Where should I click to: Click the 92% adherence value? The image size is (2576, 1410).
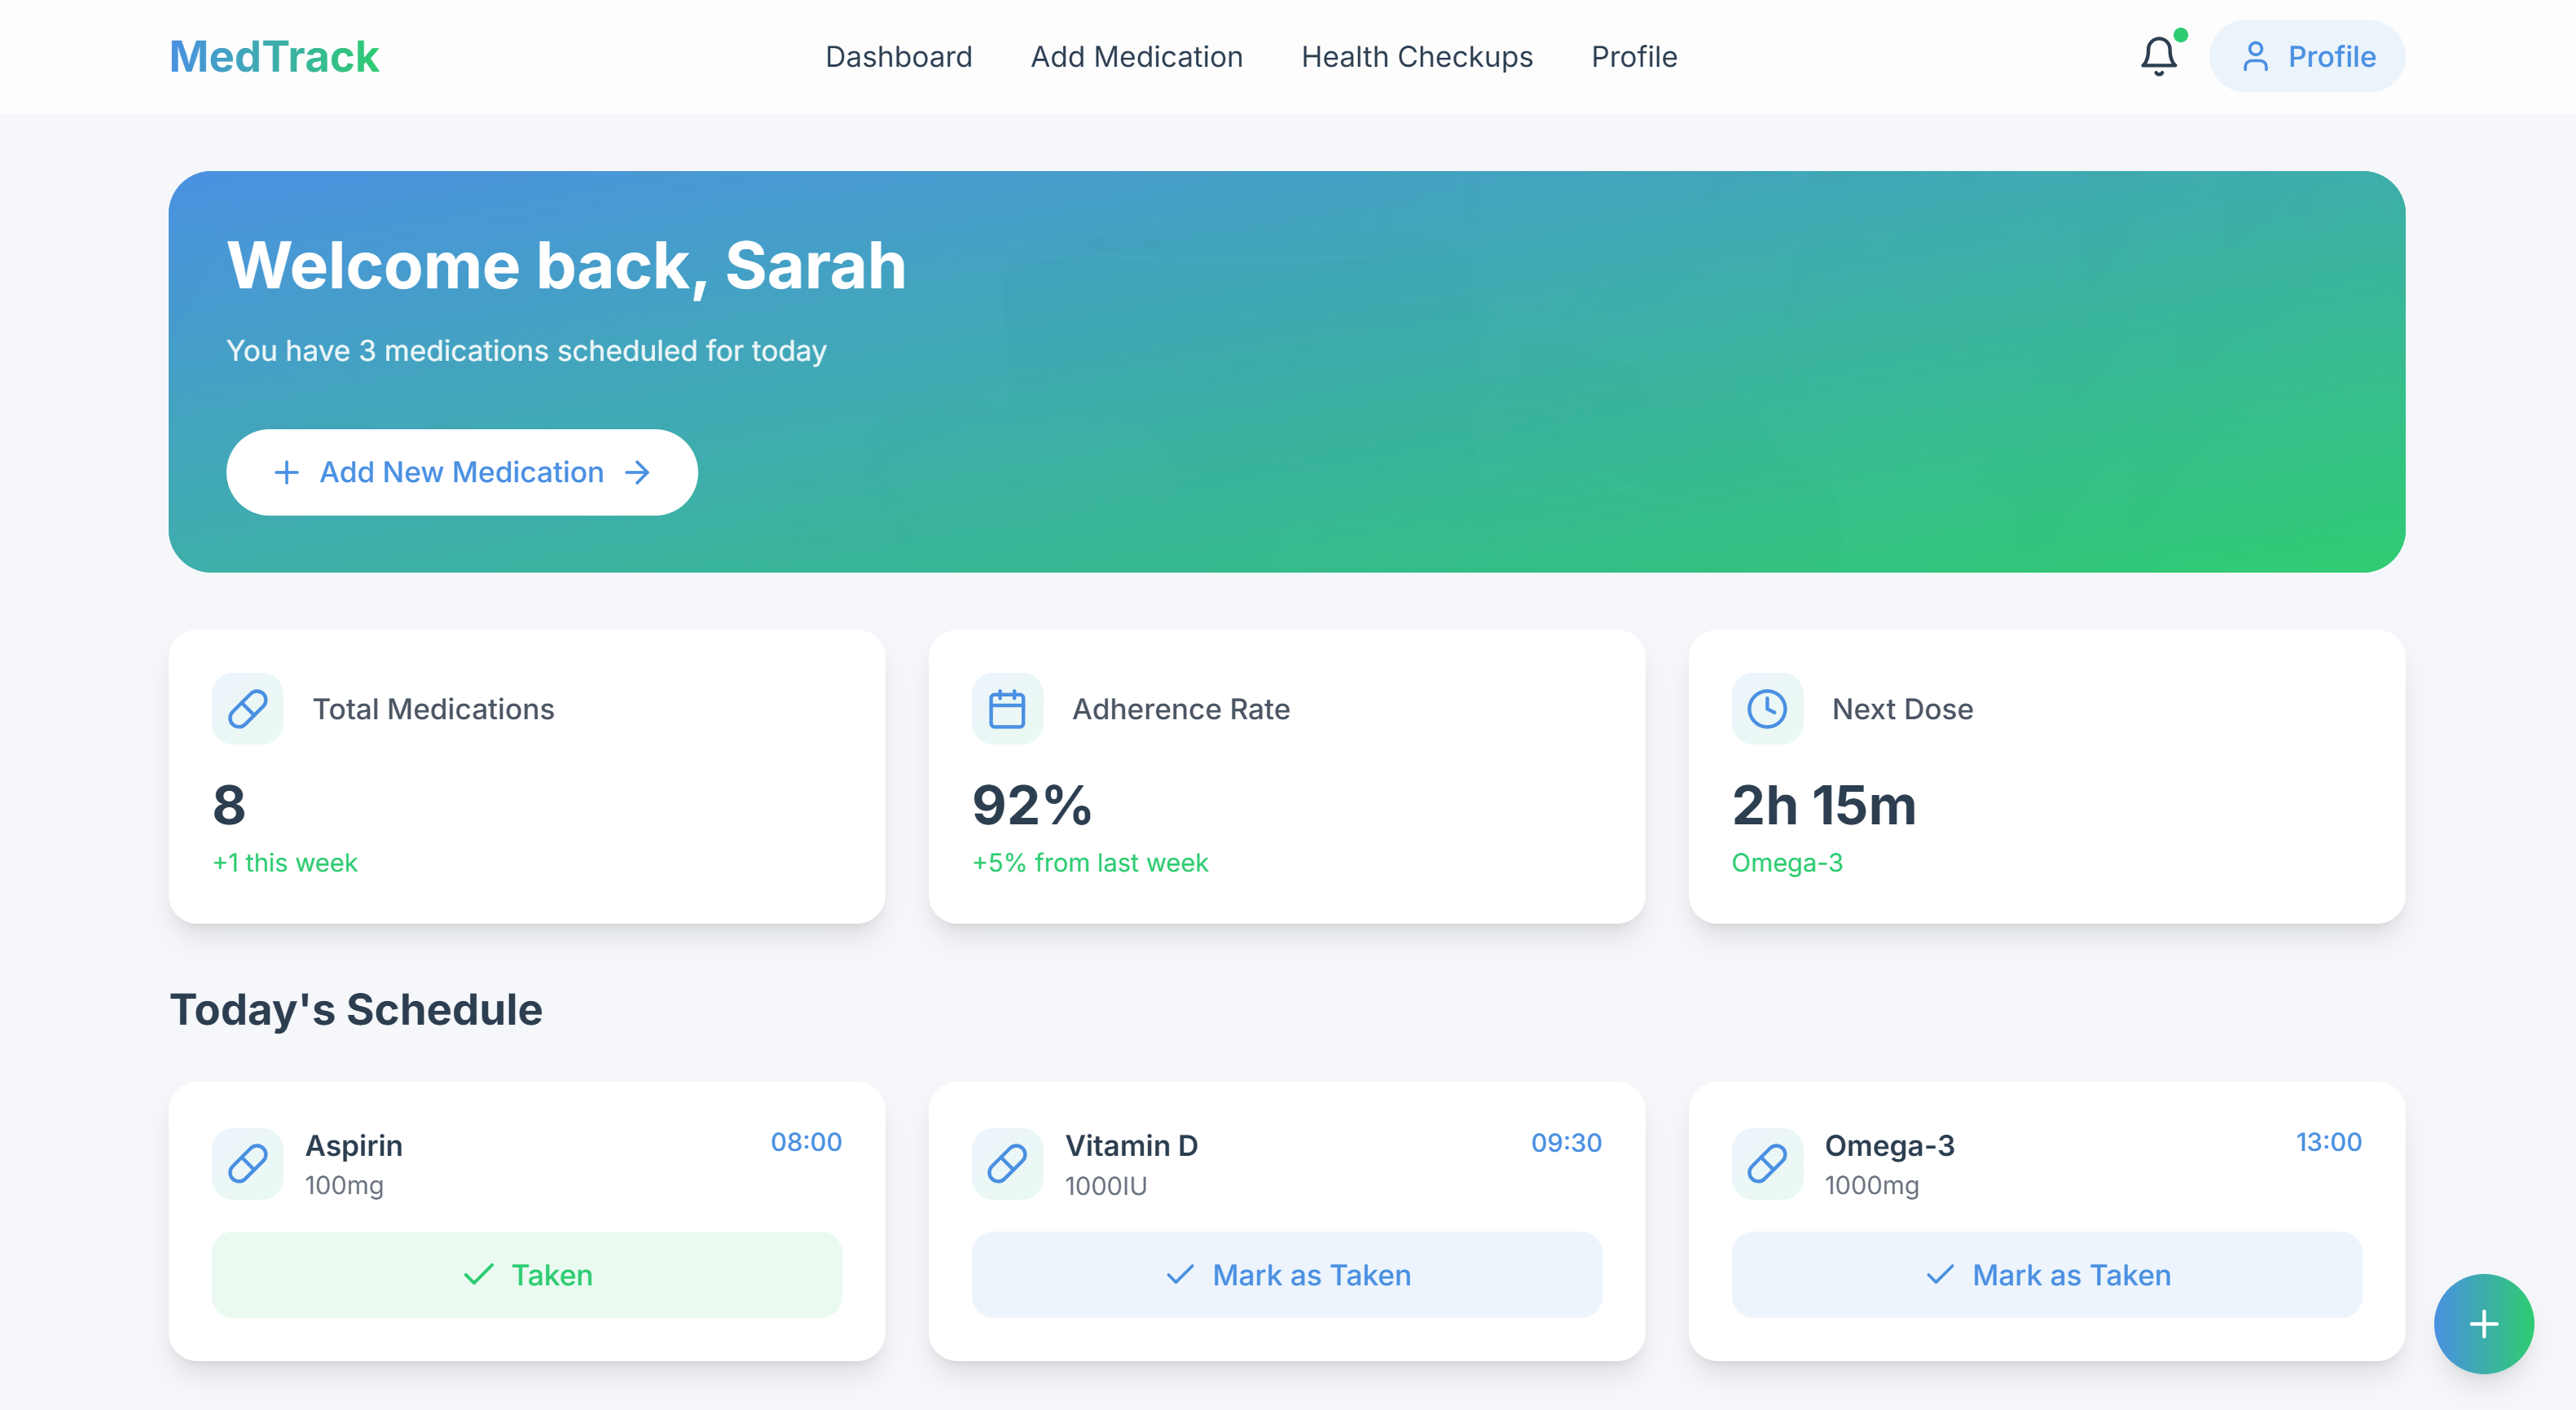coord(1032,805)
